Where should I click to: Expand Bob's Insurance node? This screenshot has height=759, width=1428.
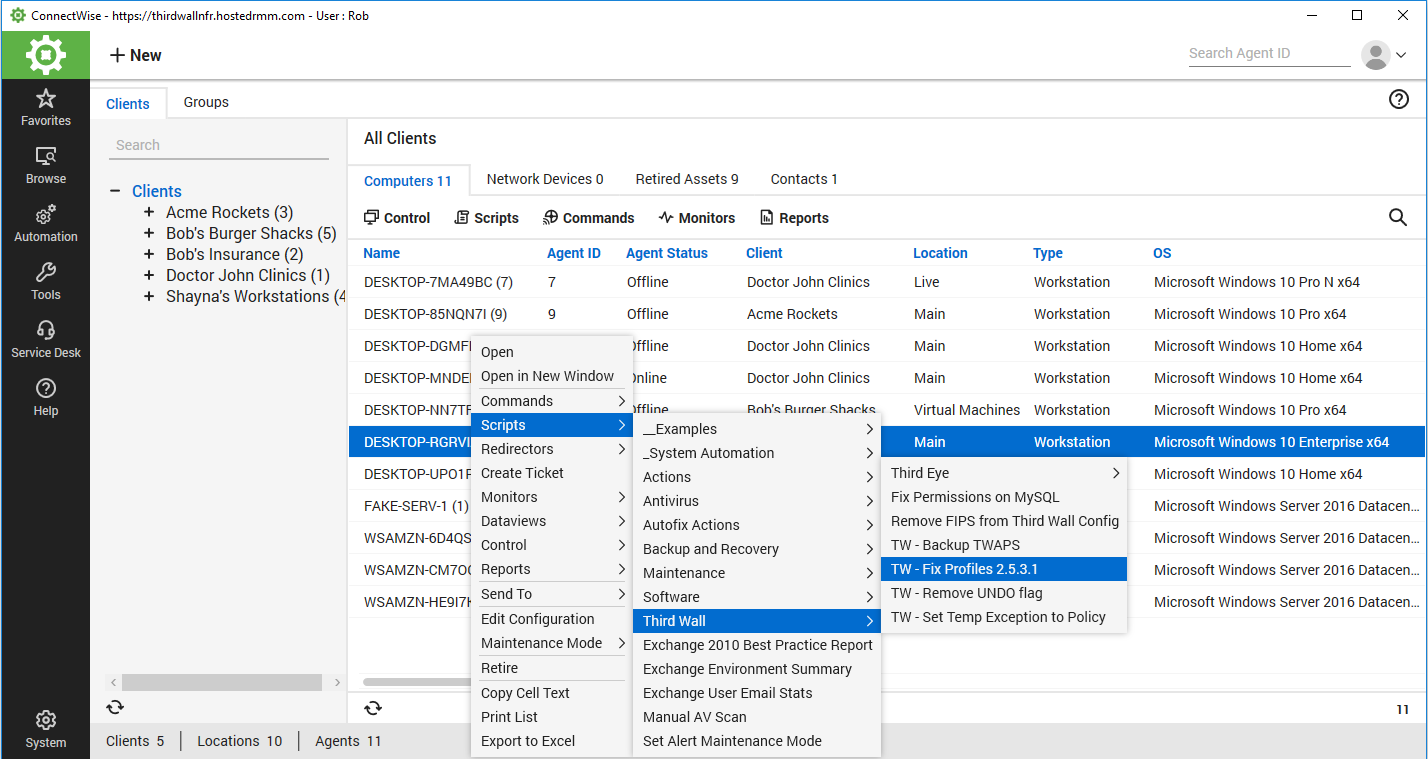(x=149, y=254)
